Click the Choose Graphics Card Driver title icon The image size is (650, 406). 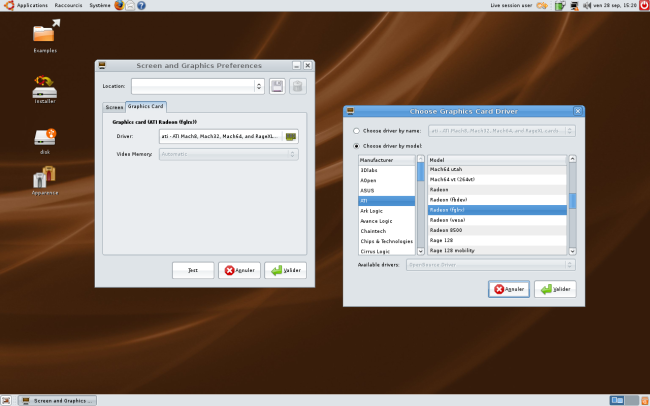350,111
